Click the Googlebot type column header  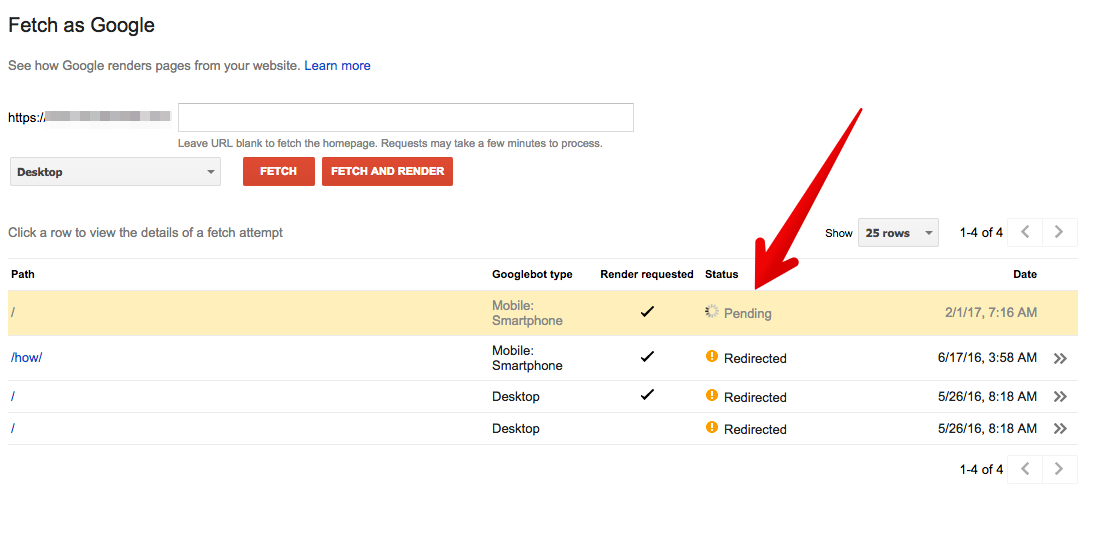(x=532, y=275)
